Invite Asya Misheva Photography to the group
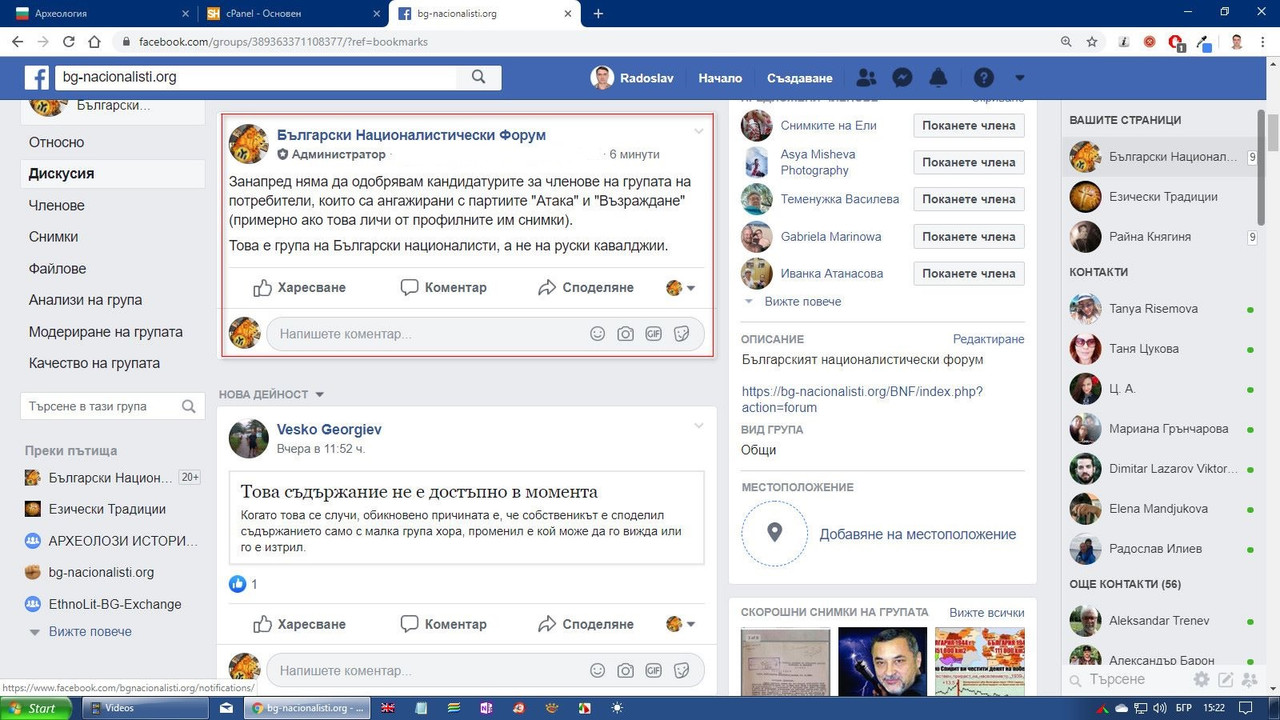 coord(968,163)
